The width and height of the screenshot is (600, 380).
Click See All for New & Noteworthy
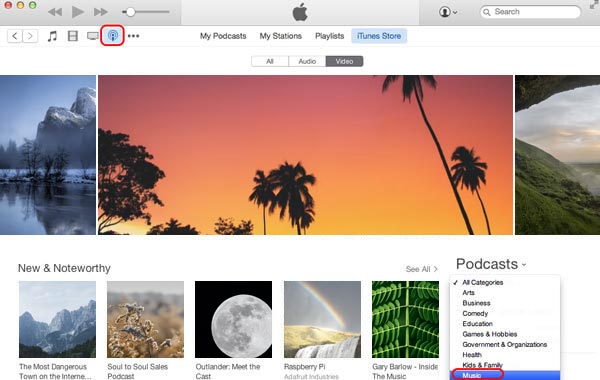click(x=421, y=269)
